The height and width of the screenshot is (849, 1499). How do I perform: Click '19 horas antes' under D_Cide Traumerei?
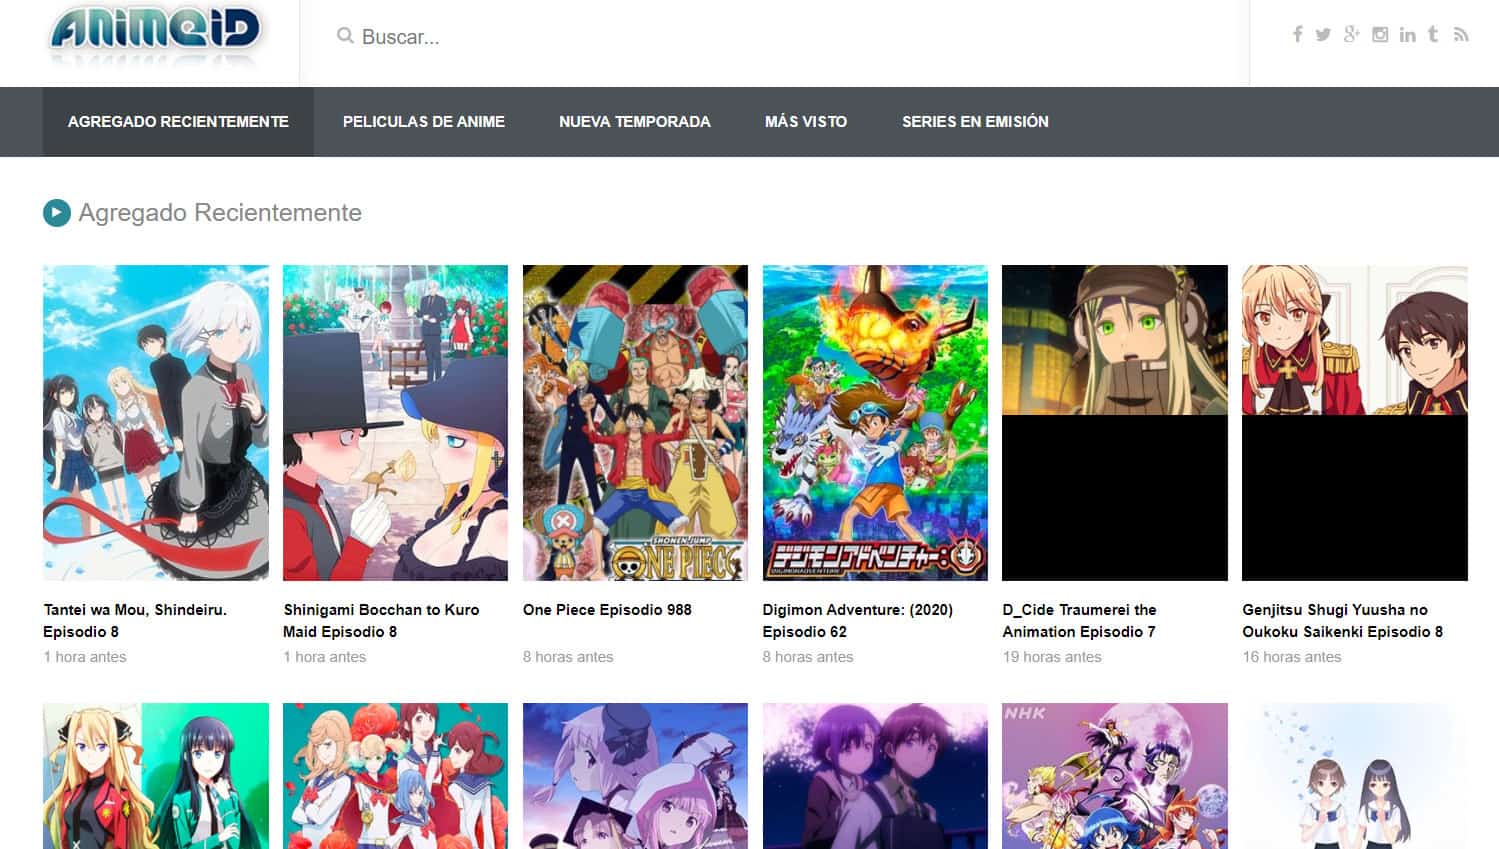[x=1052, y=657]
